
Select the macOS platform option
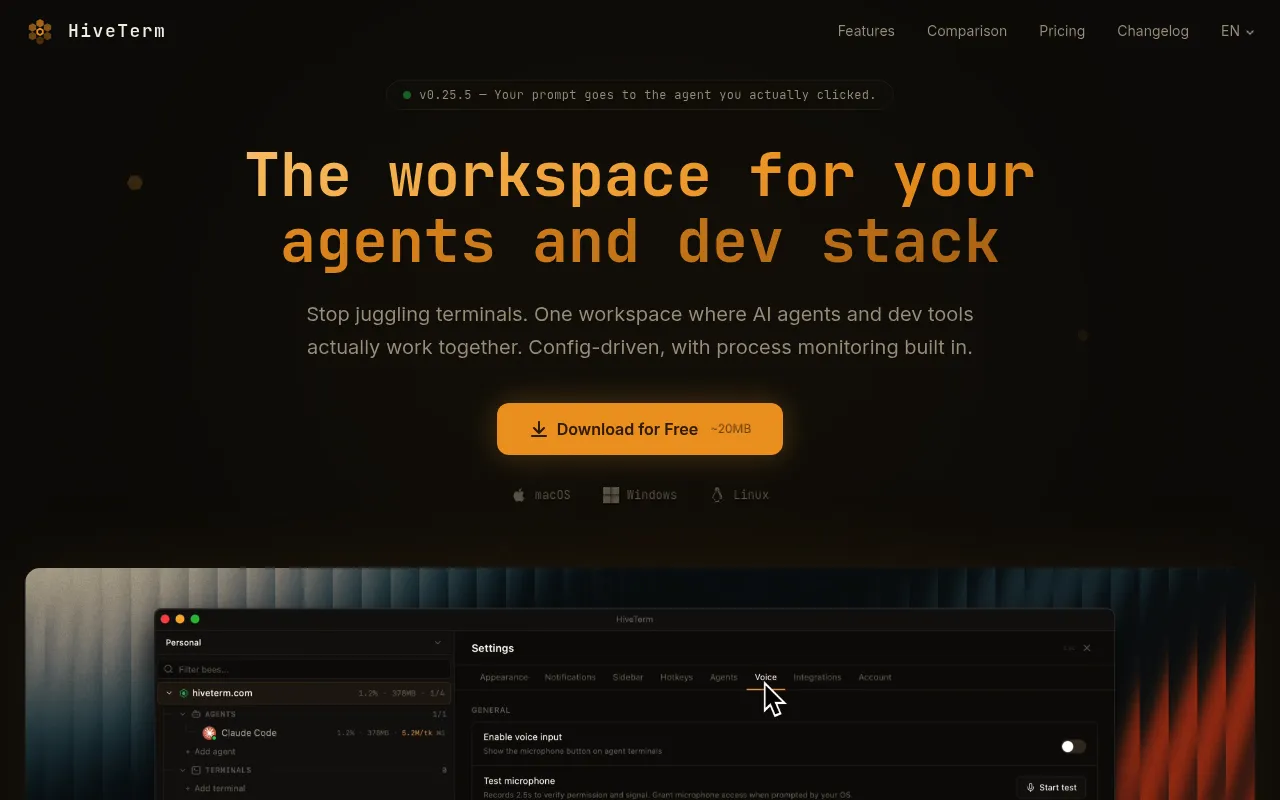click(x=541, y=495)
